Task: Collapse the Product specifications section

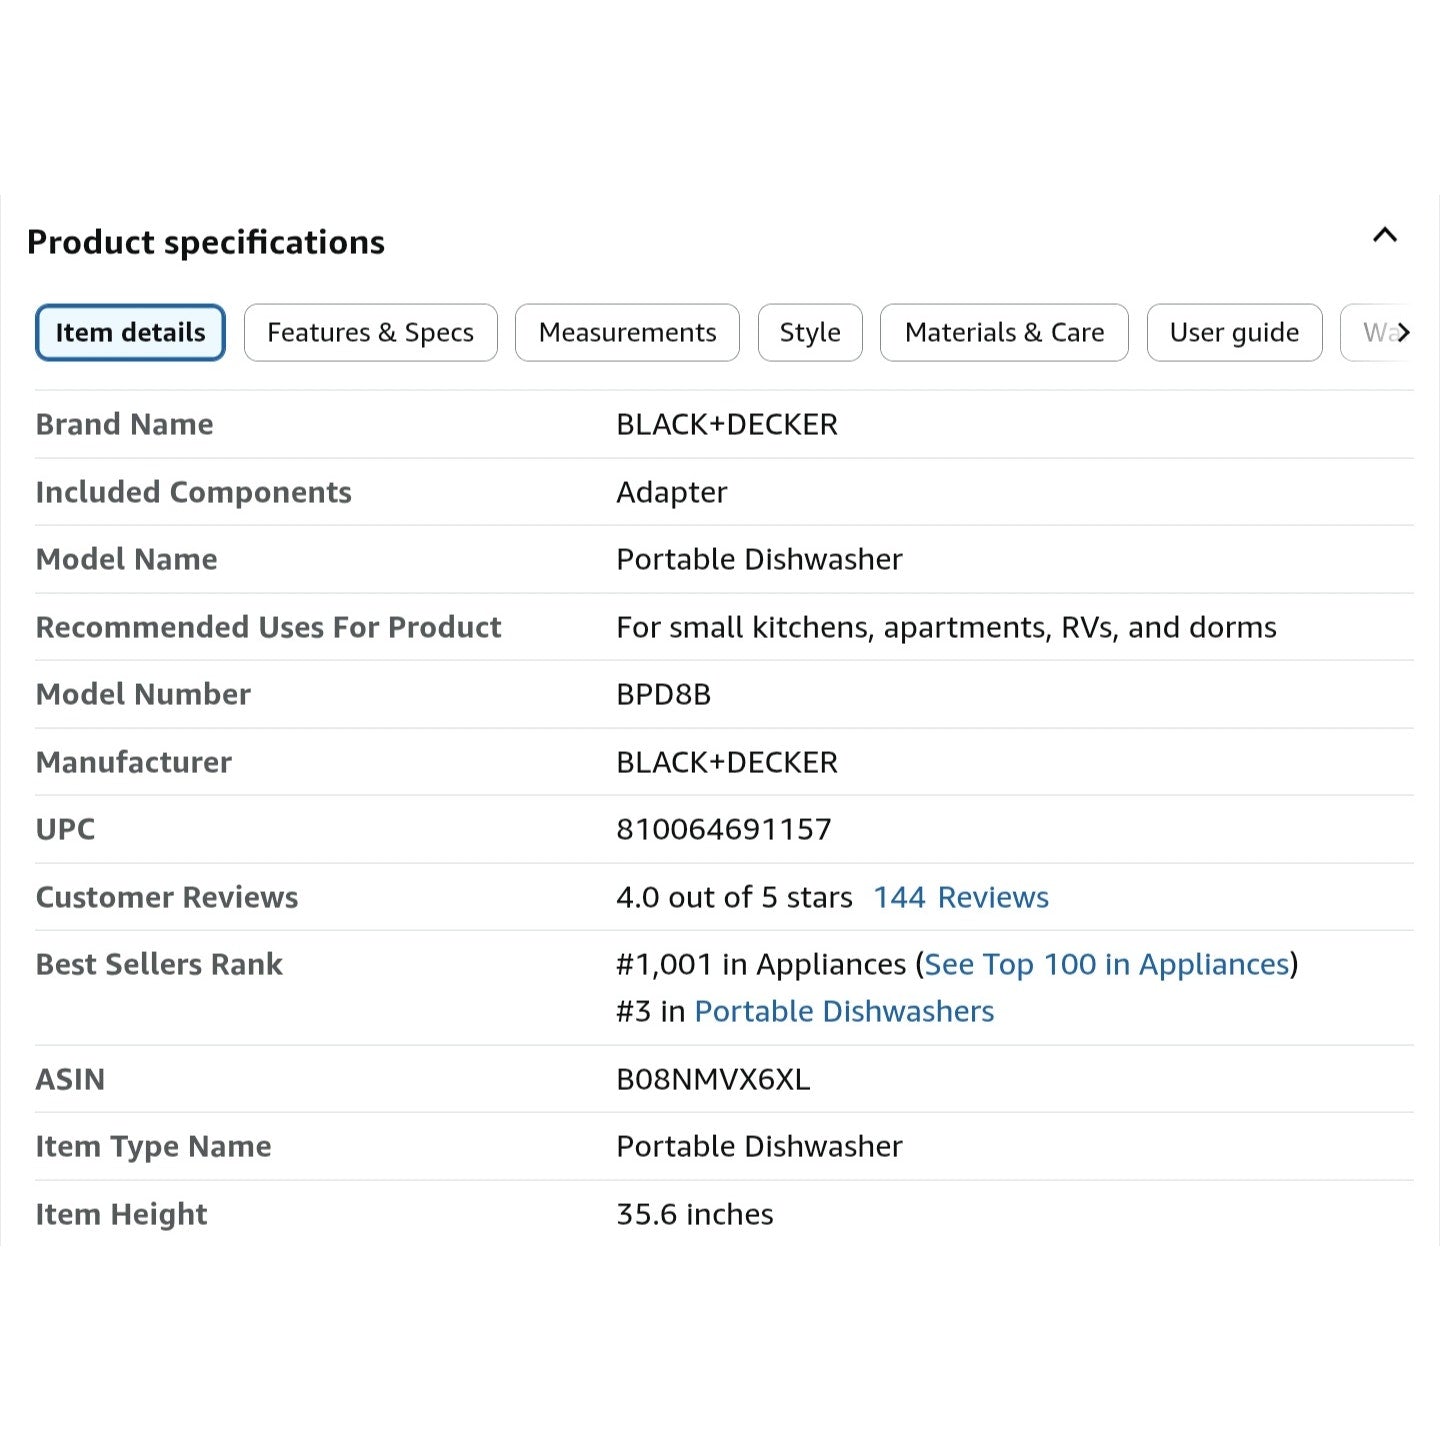Action: coord(1385,235)
